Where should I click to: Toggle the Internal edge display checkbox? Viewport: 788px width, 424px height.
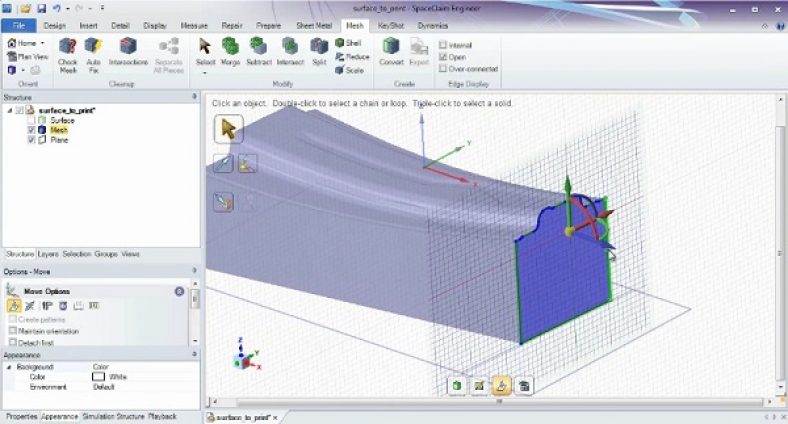point(443,45)
